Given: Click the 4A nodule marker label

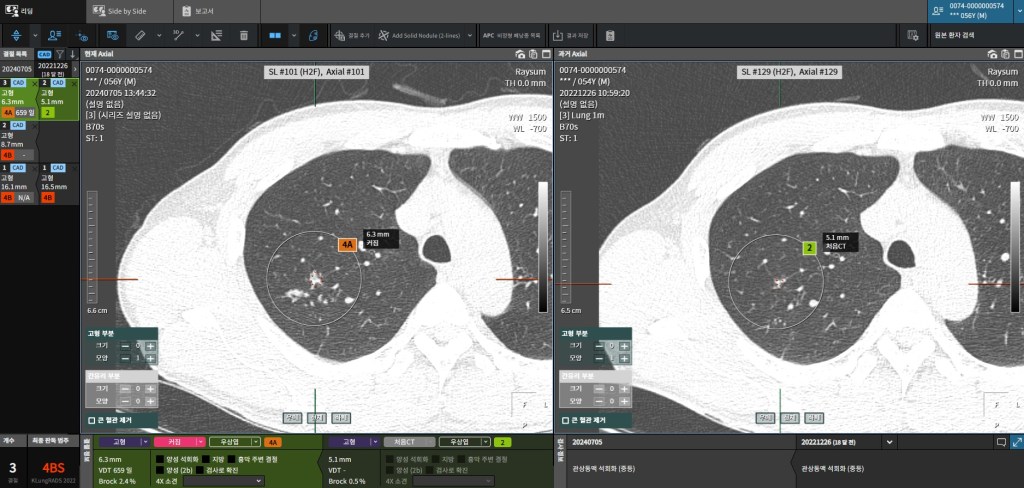Looking at the screenshot, I should (348, 244).
